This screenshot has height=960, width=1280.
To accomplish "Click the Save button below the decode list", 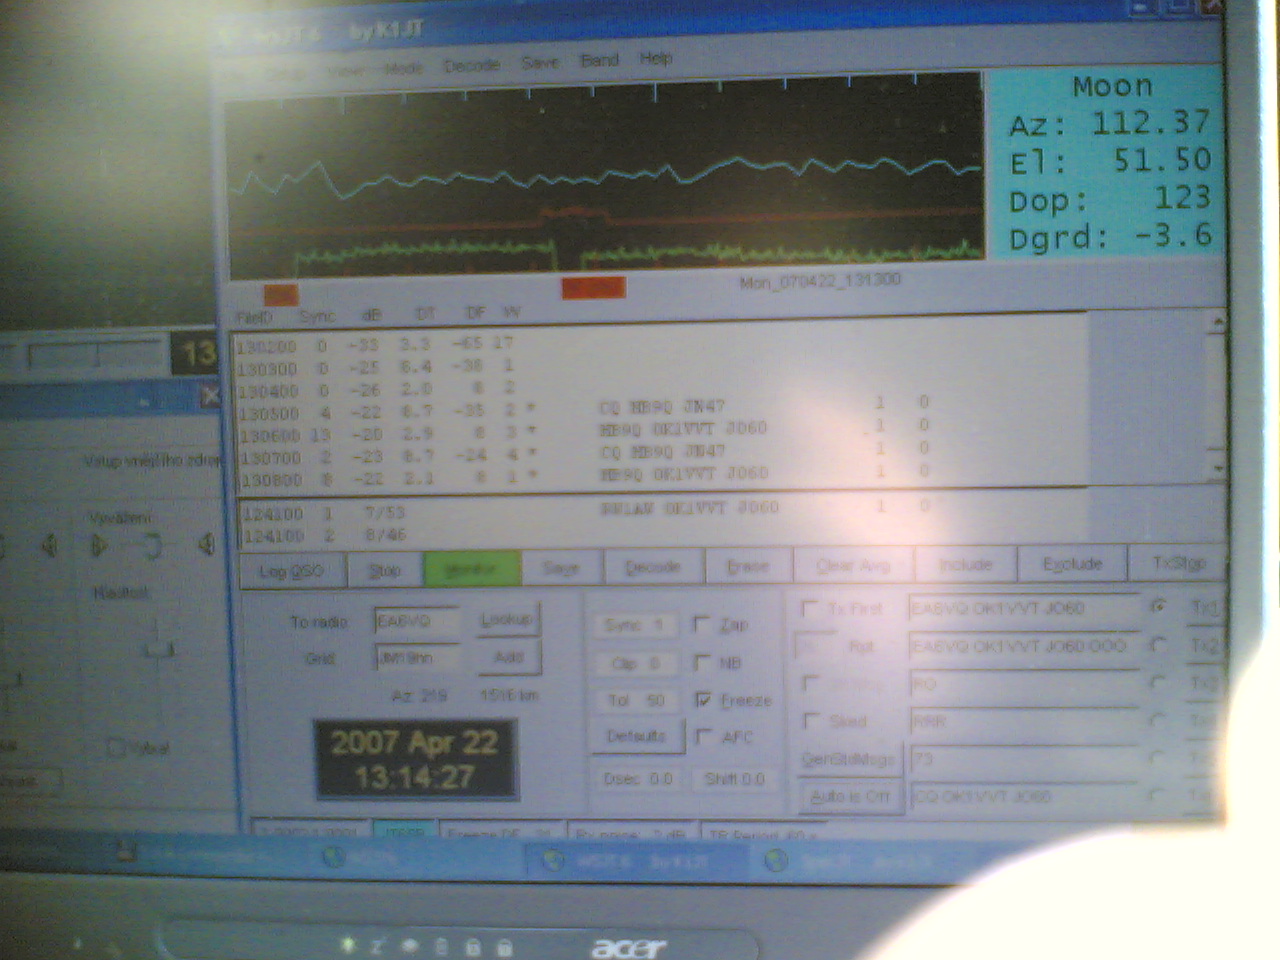I will click(561, 568).
